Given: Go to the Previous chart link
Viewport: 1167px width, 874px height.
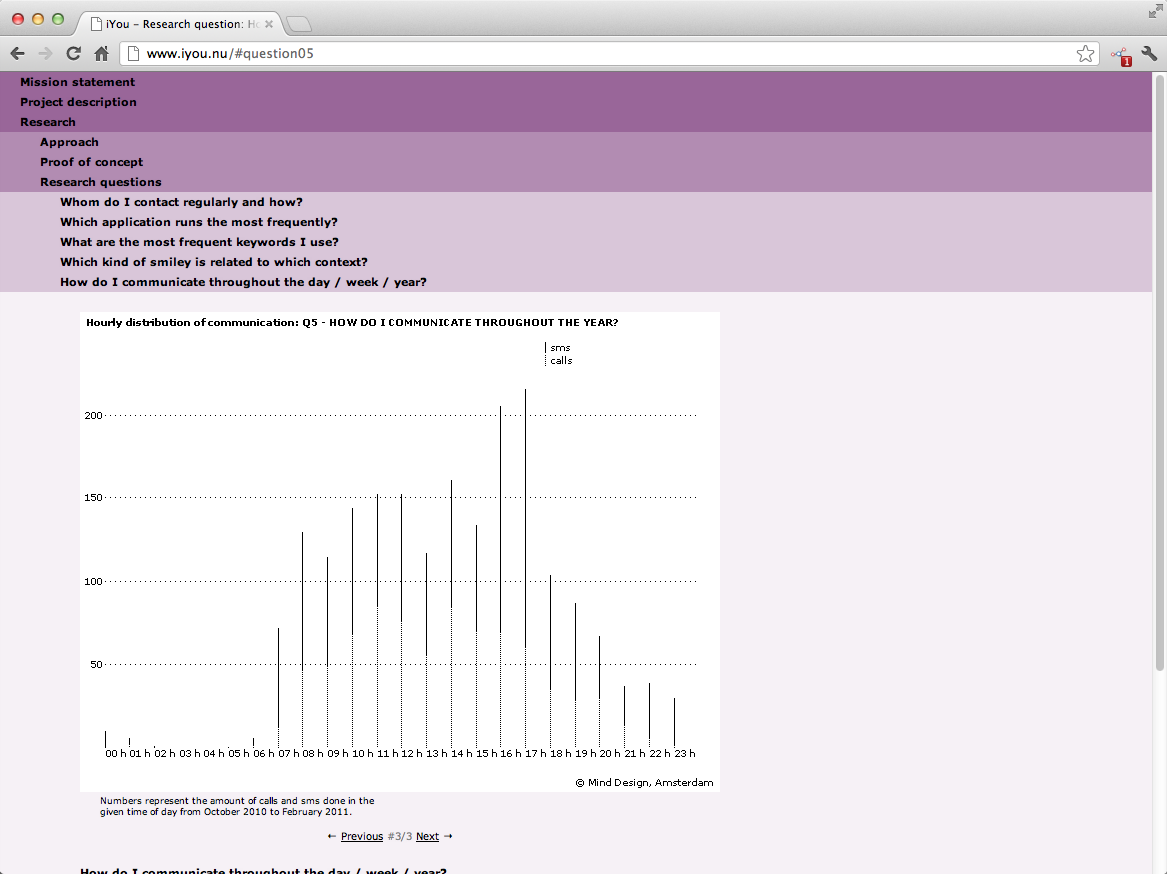Looking at the screenshot, I should (x=361, y=836).
